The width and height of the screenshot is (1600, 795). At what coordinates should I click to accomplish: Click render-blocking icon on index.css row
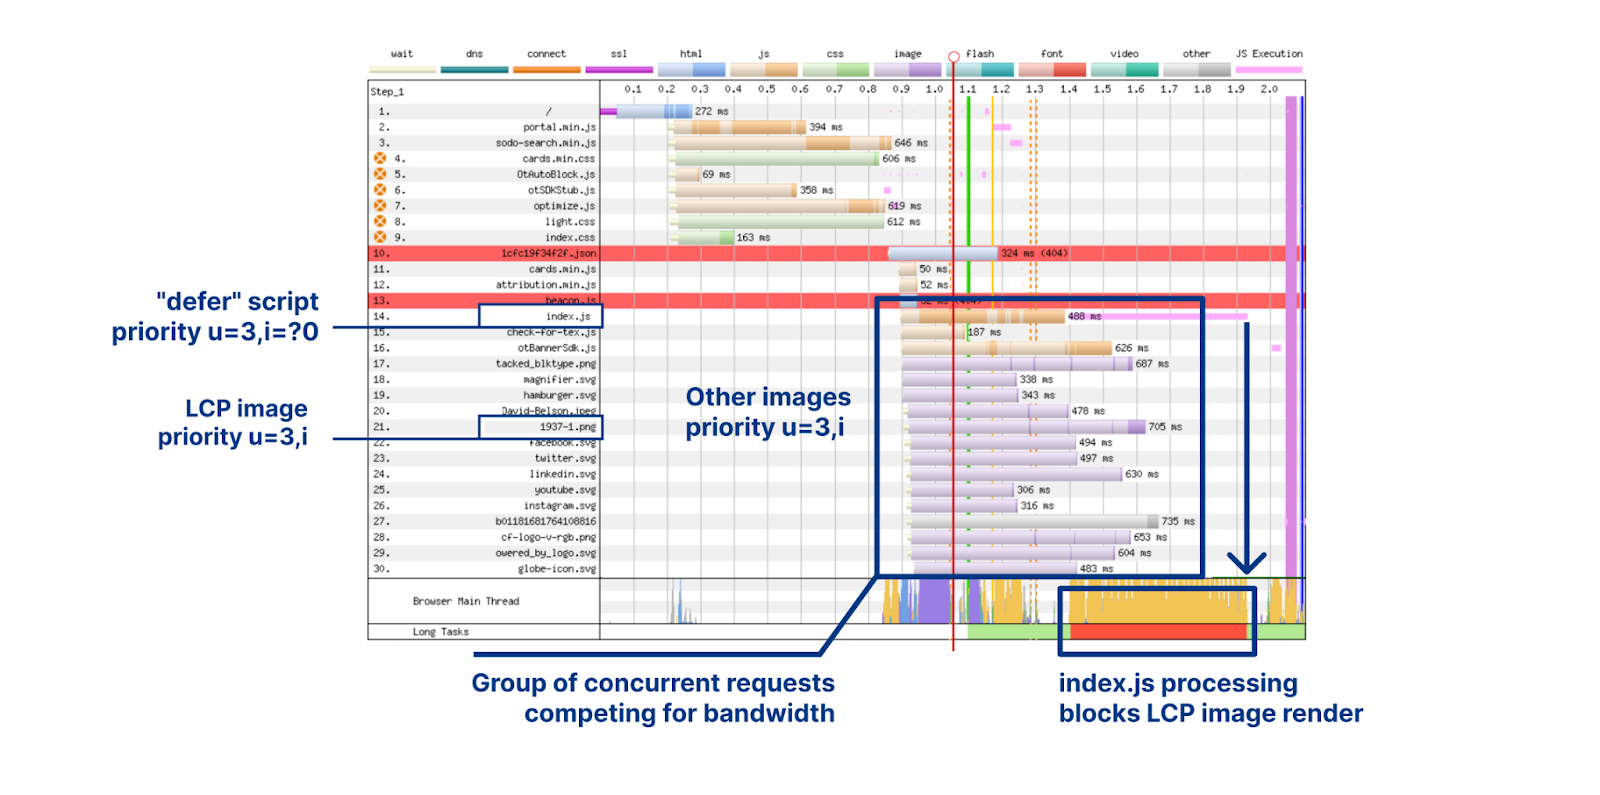pos(380,237)
